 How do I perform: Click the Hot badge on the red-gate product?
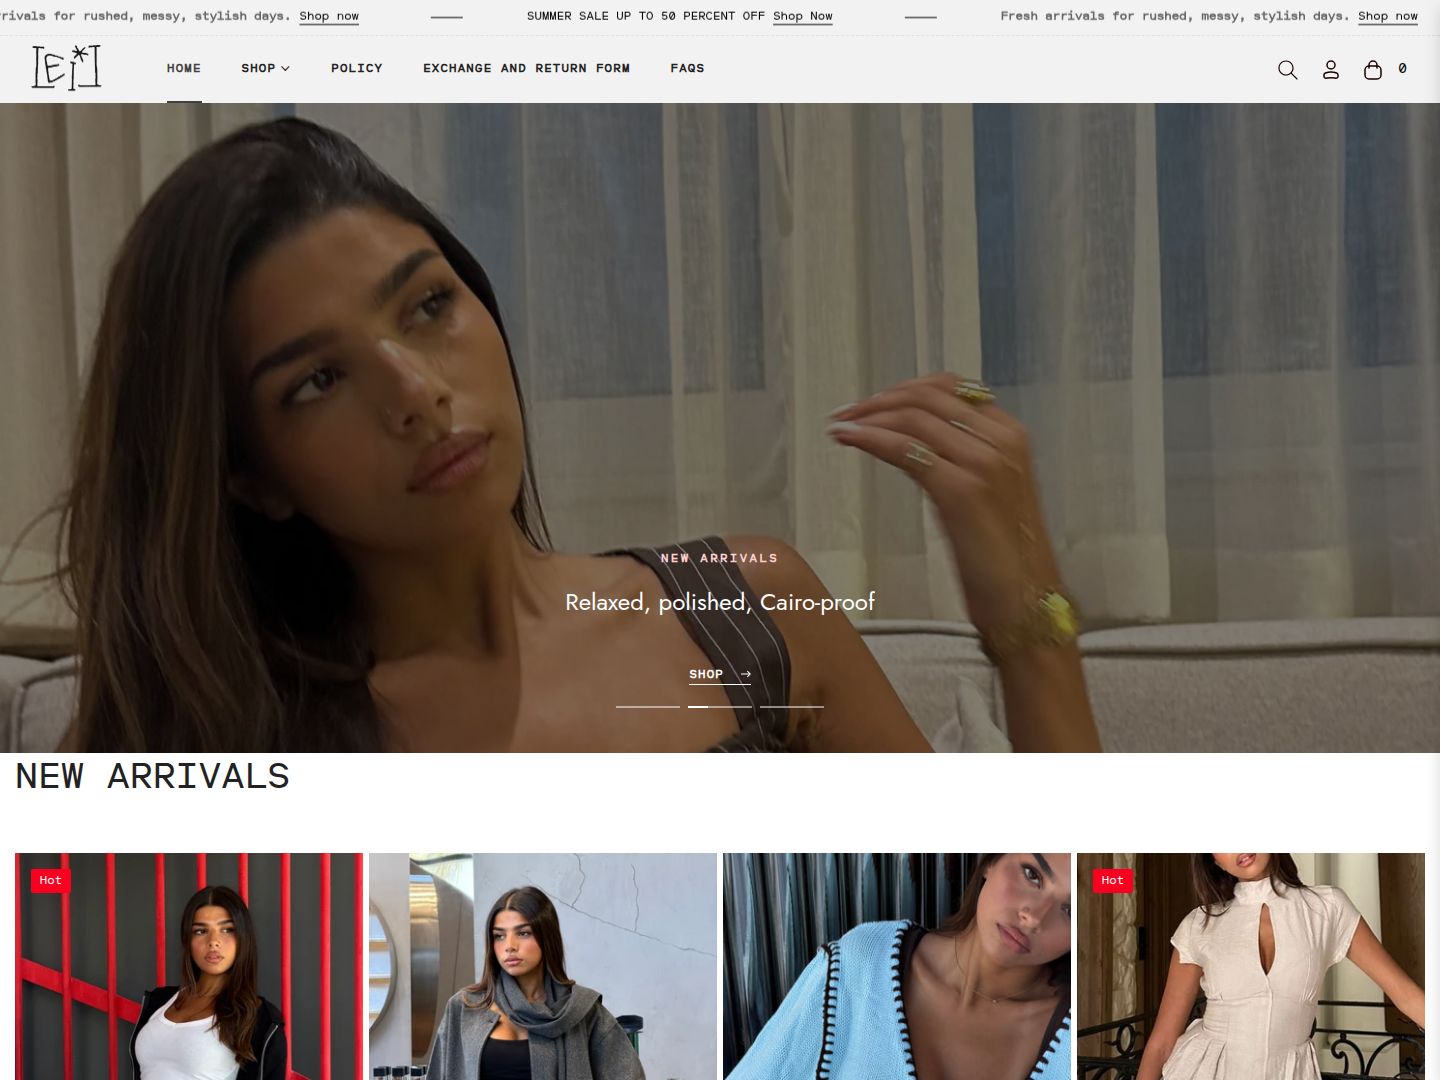pyautogui.click(x=51, y=880)
